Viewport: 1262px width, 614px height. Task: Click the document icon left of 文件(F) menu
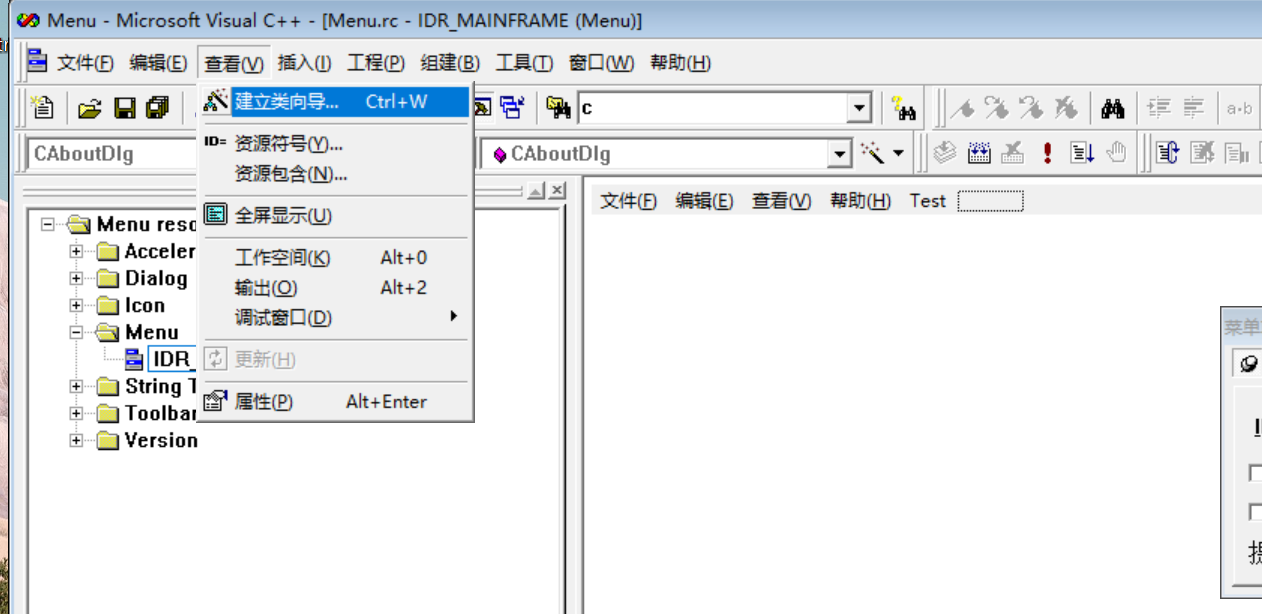tap(37, 61)
